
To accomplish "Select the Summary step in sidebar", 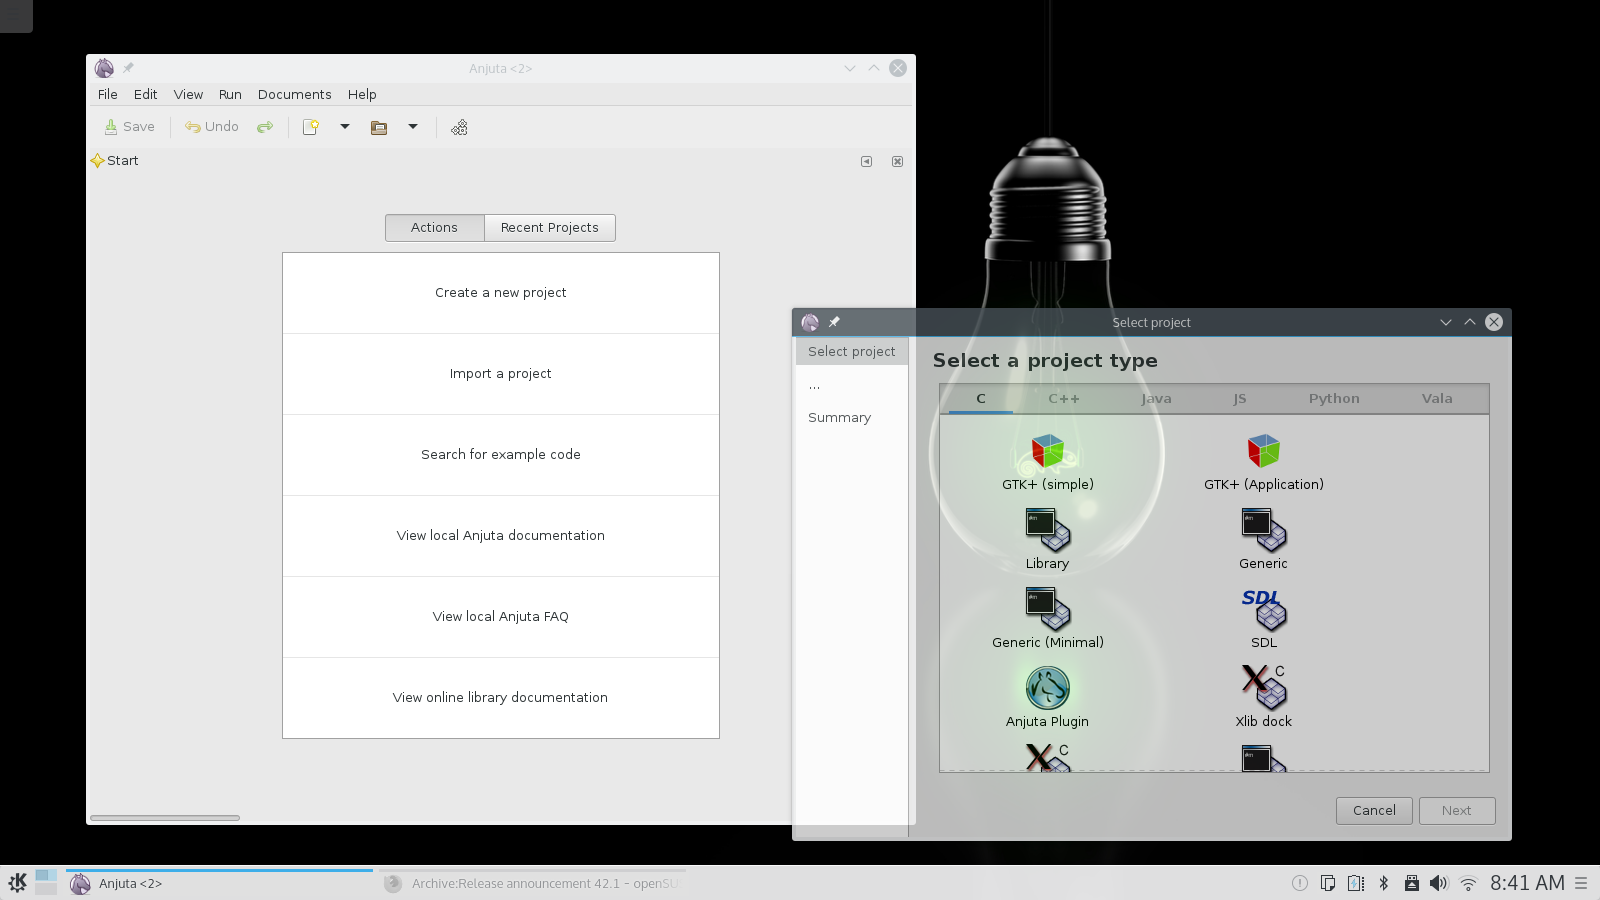I will tap(840, 418).
